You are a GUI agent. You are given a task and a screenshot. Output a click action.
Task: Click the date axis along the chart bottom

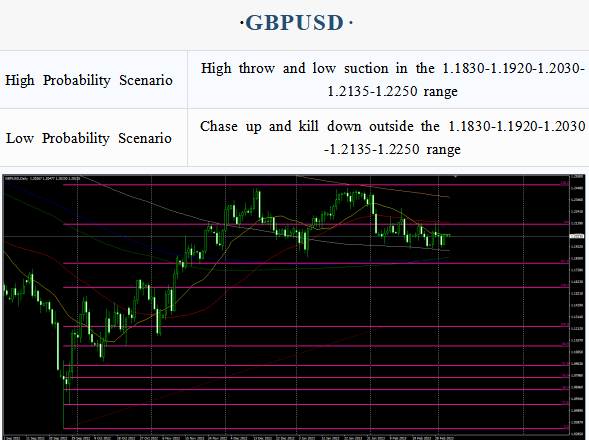pos(285,437)
